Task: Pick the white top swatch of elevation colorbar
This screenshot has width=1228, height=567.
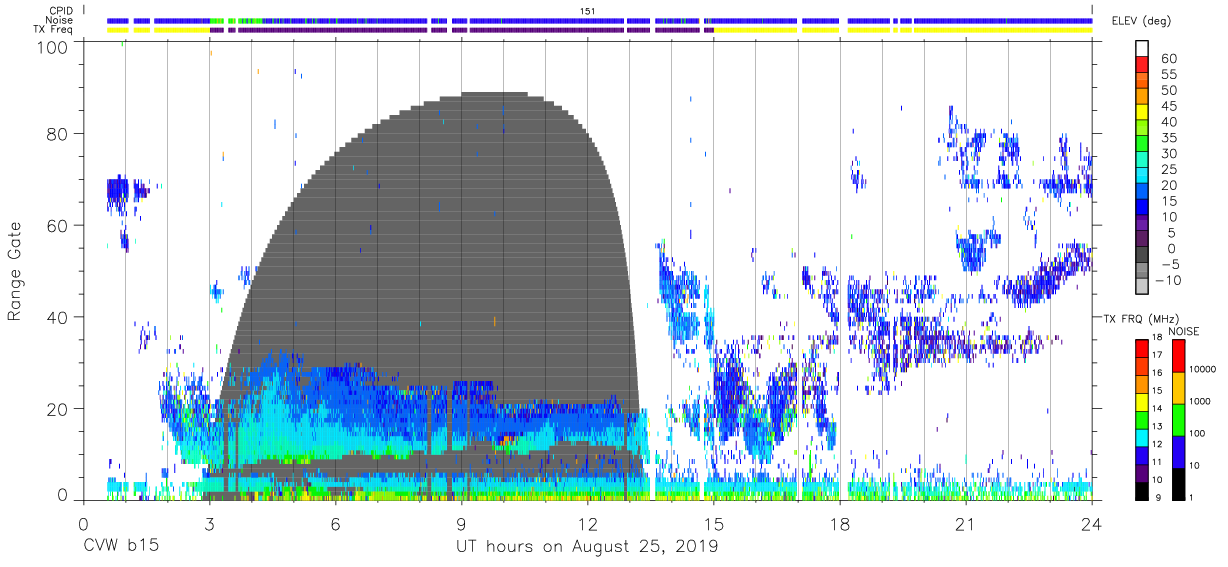Action: (x=1142, y=49)
